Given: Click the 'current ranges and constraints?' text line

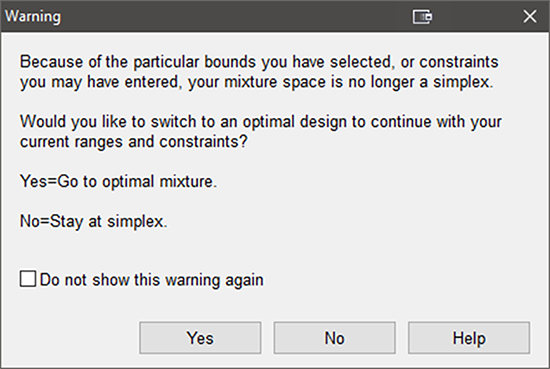Looking at the screenshot, I should click(x=134, y=142).
